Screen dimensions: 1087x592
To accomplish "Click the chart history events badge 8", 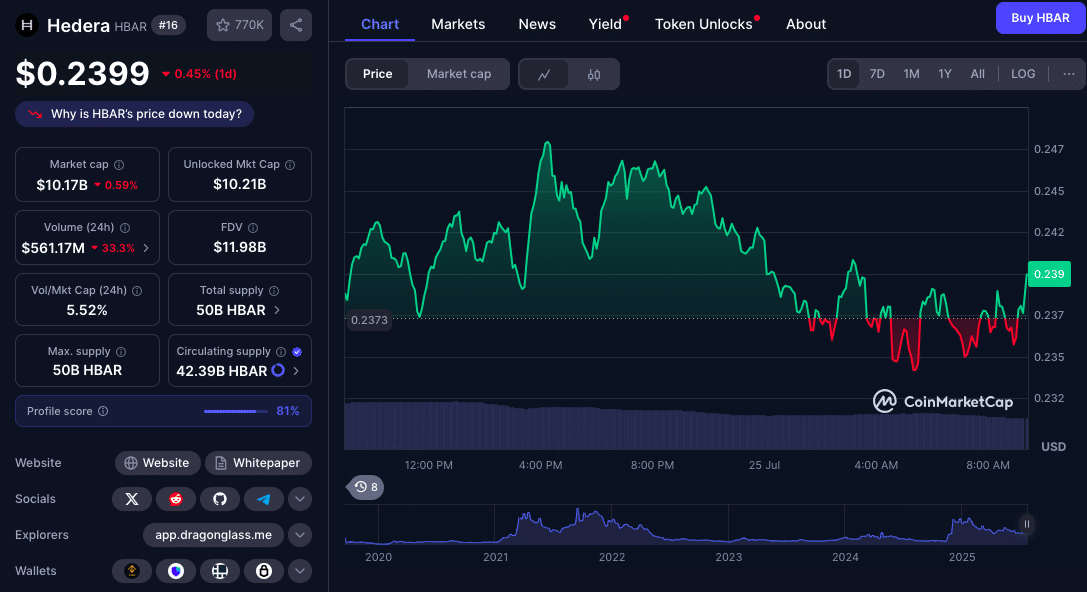I will pos(365,487).
